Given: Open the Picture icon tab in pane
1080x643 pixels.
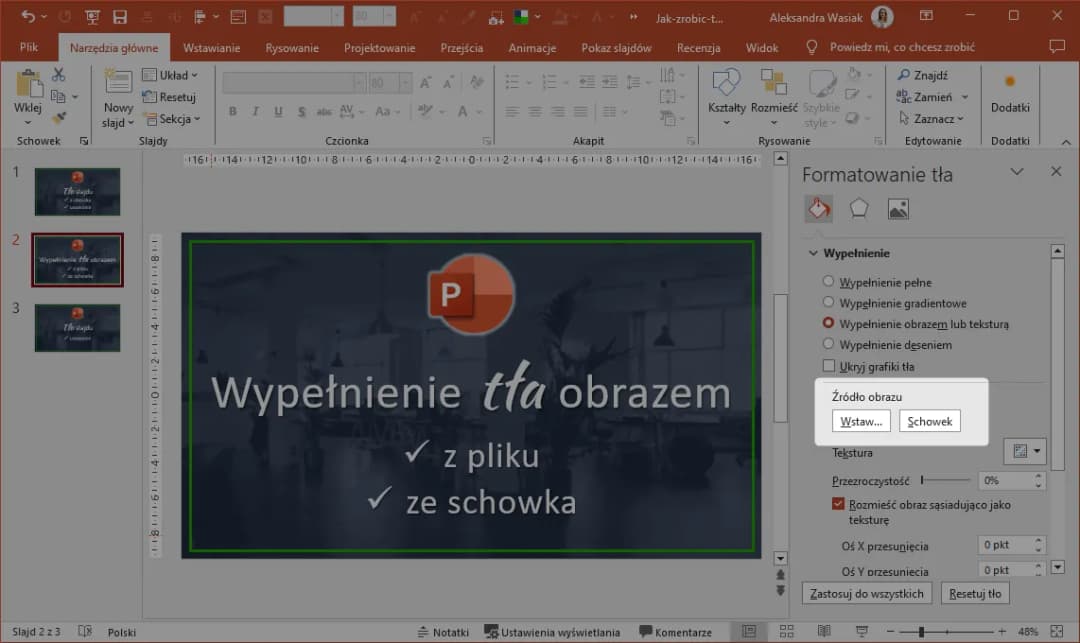Looking at the screenshot, I should coord(898,208).
